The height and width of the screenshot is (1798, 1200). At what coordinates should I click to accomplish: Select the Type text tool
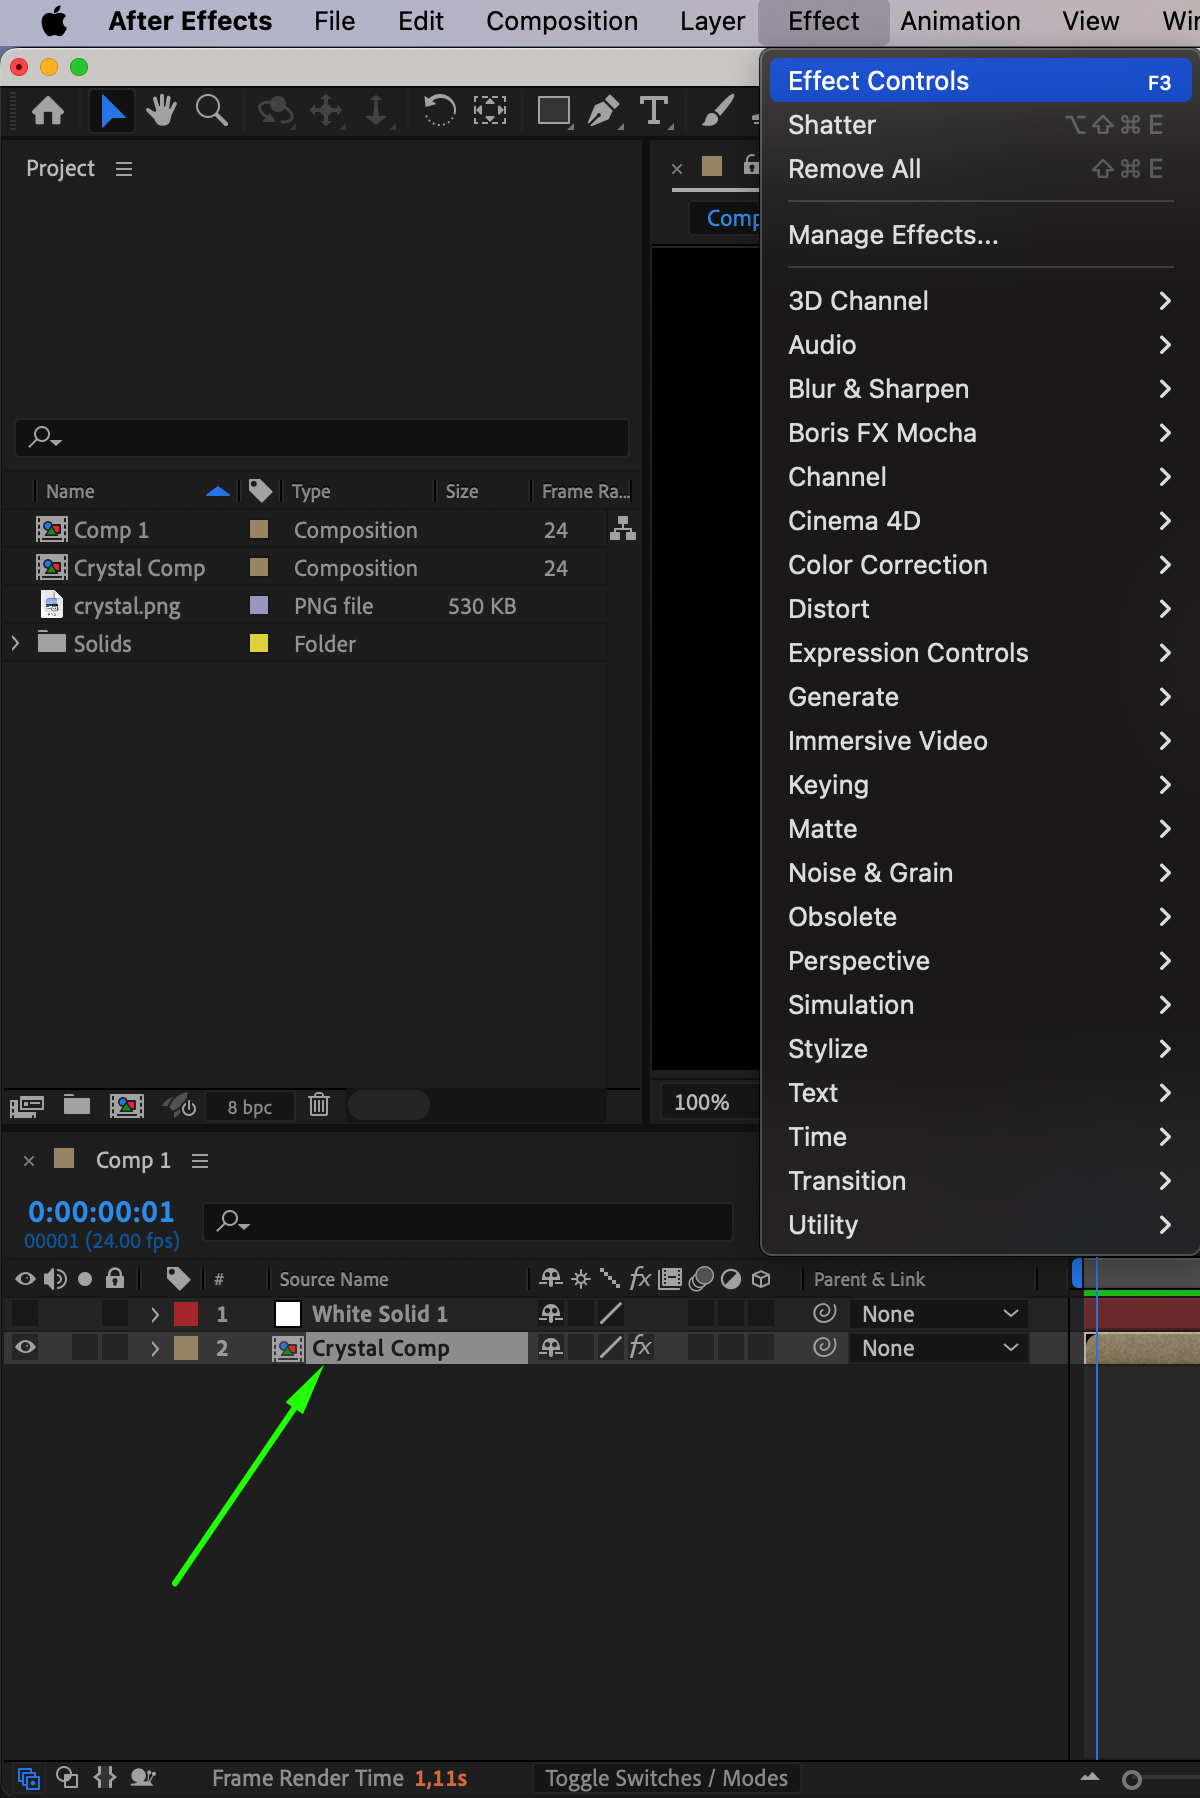(654, 110)
